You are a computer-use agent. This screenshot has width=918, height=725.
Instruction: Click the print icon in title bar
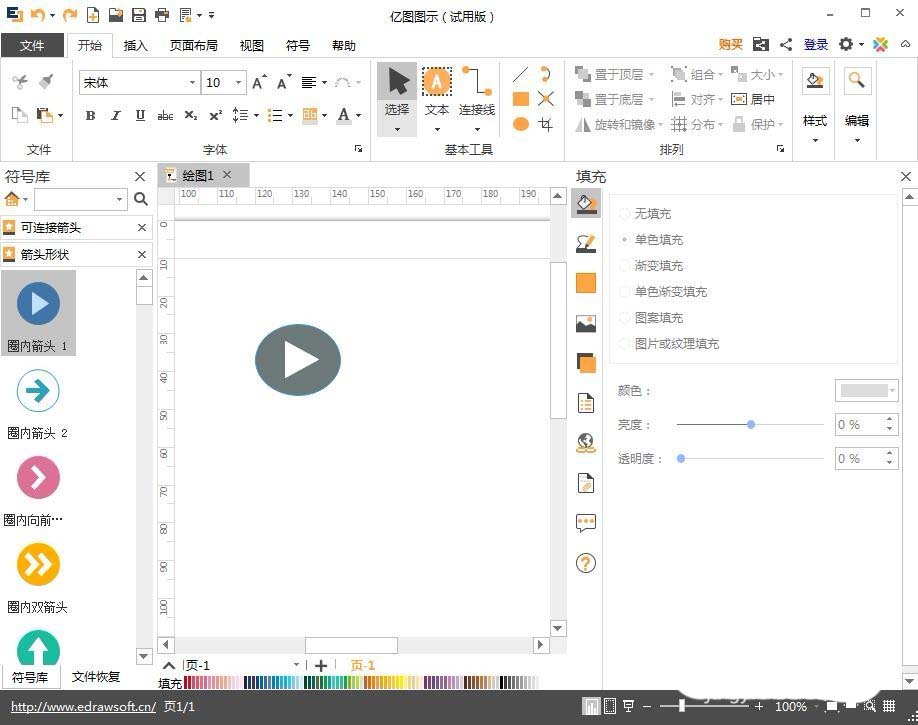(162, 15)
